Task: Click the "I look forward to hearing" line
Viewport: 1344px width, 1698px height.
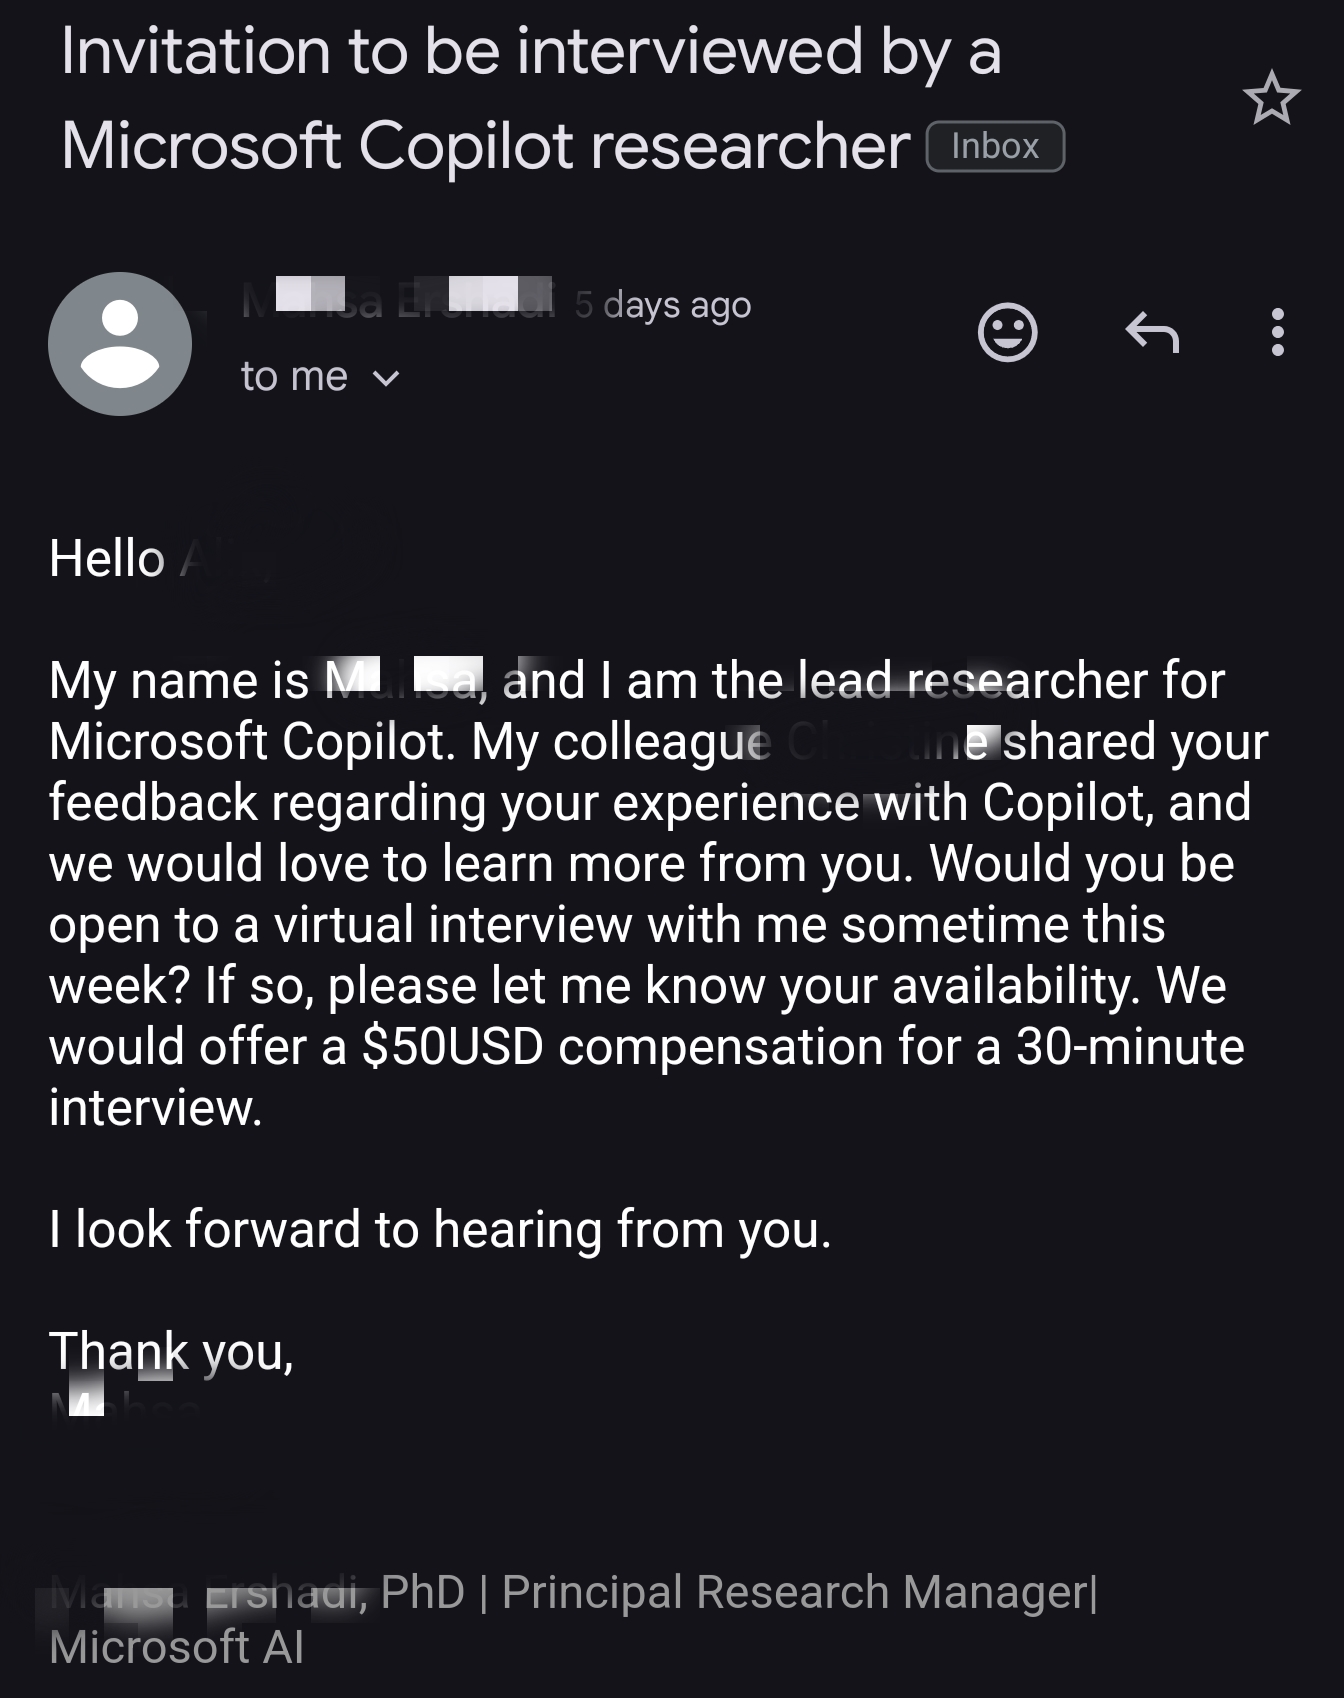Action: [x=440, y=1229]
